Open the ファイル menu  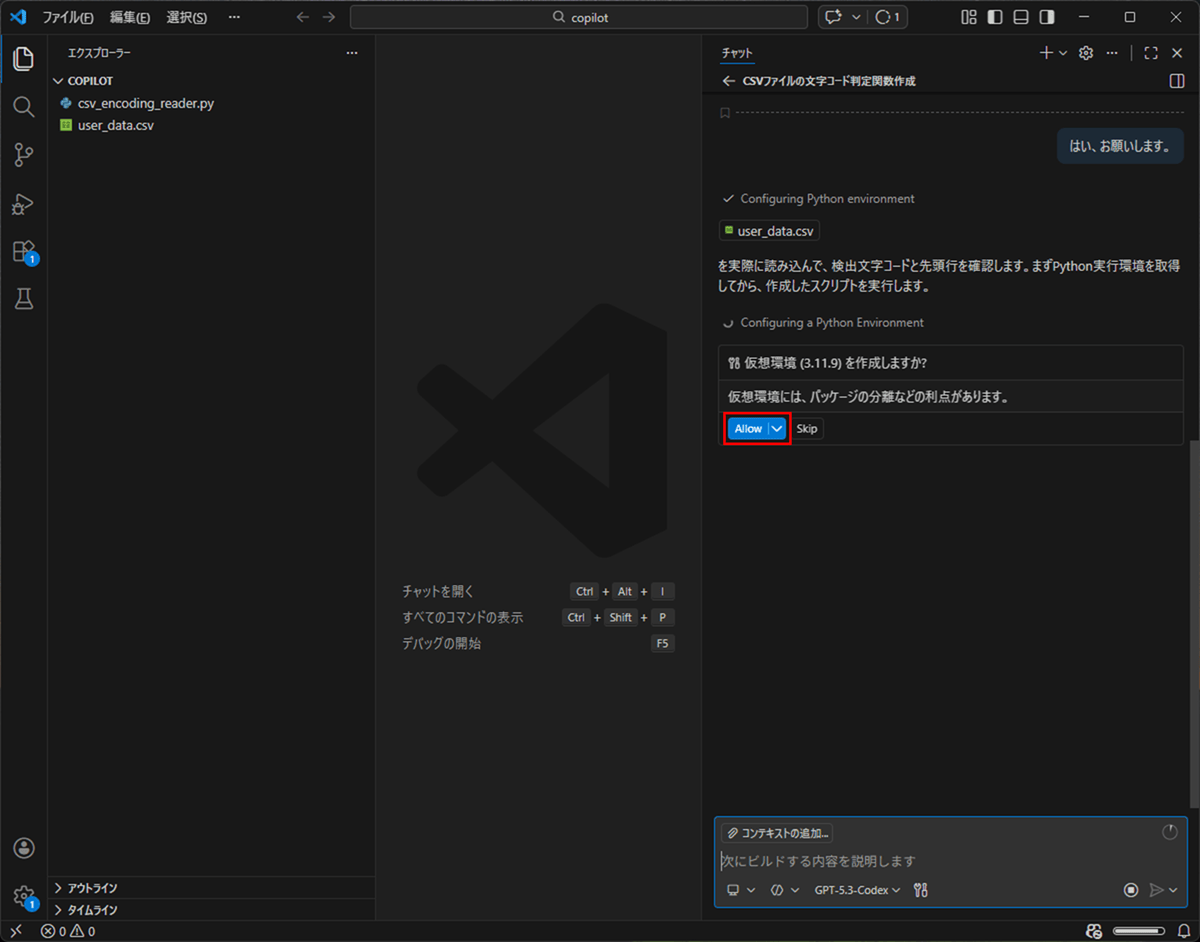click(x=68, y=17)
